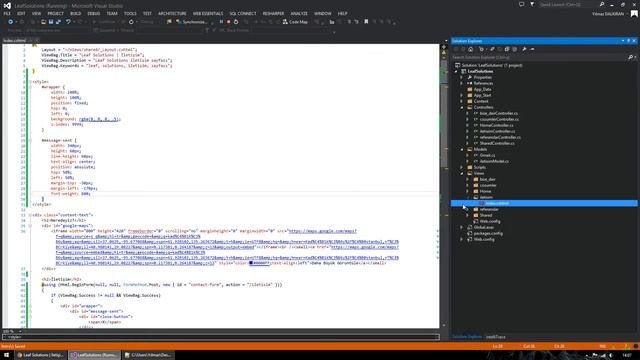This screenshot has width=640, height=360.
Task: Open the WEB ESSENTIALS menu
Action: click(208, 13)
